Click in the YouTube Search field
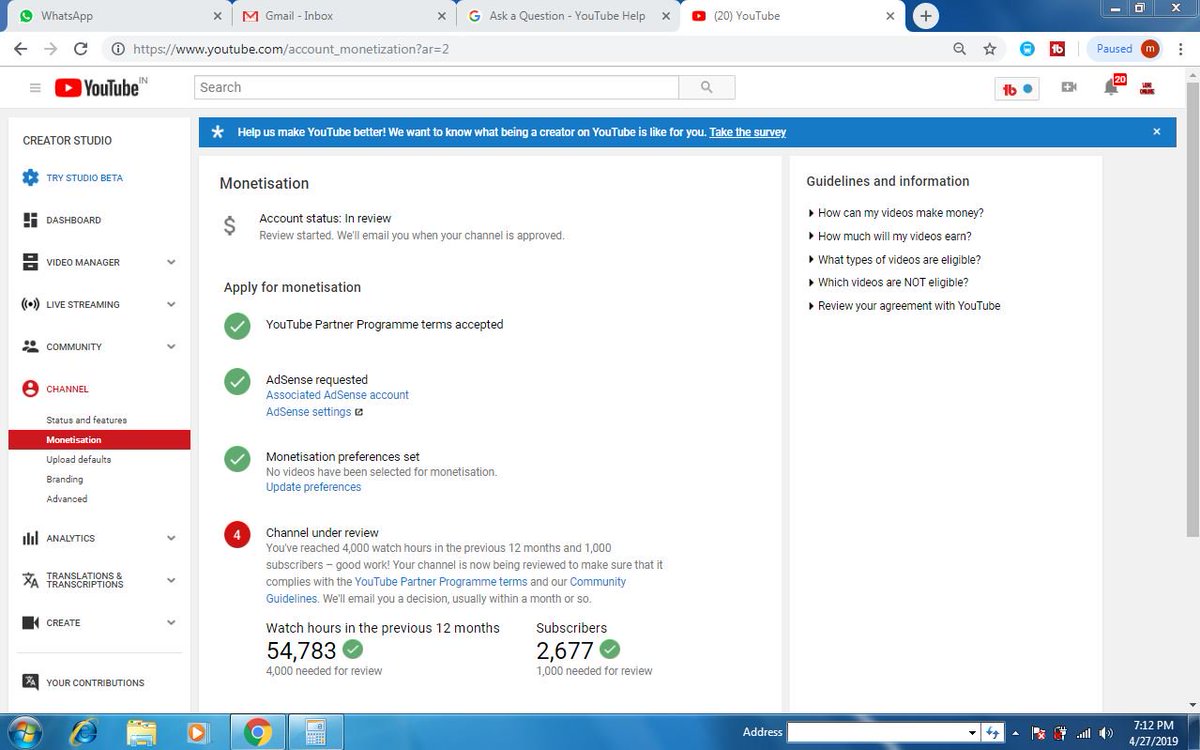This screenshot has width=1200, height=750. coord(436,87)
